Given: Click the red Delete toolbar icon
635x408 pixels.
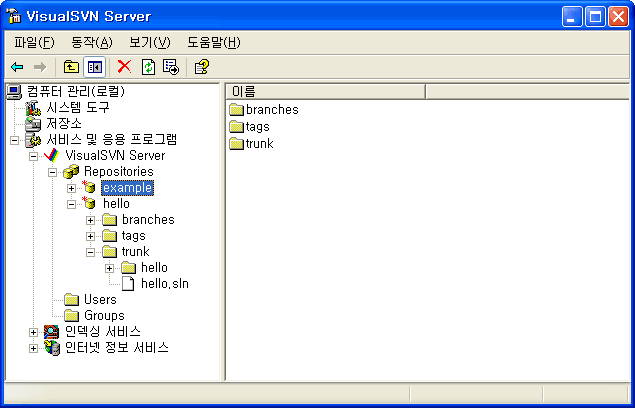Looking at the screenshot, I should click(x=124, y=67).
